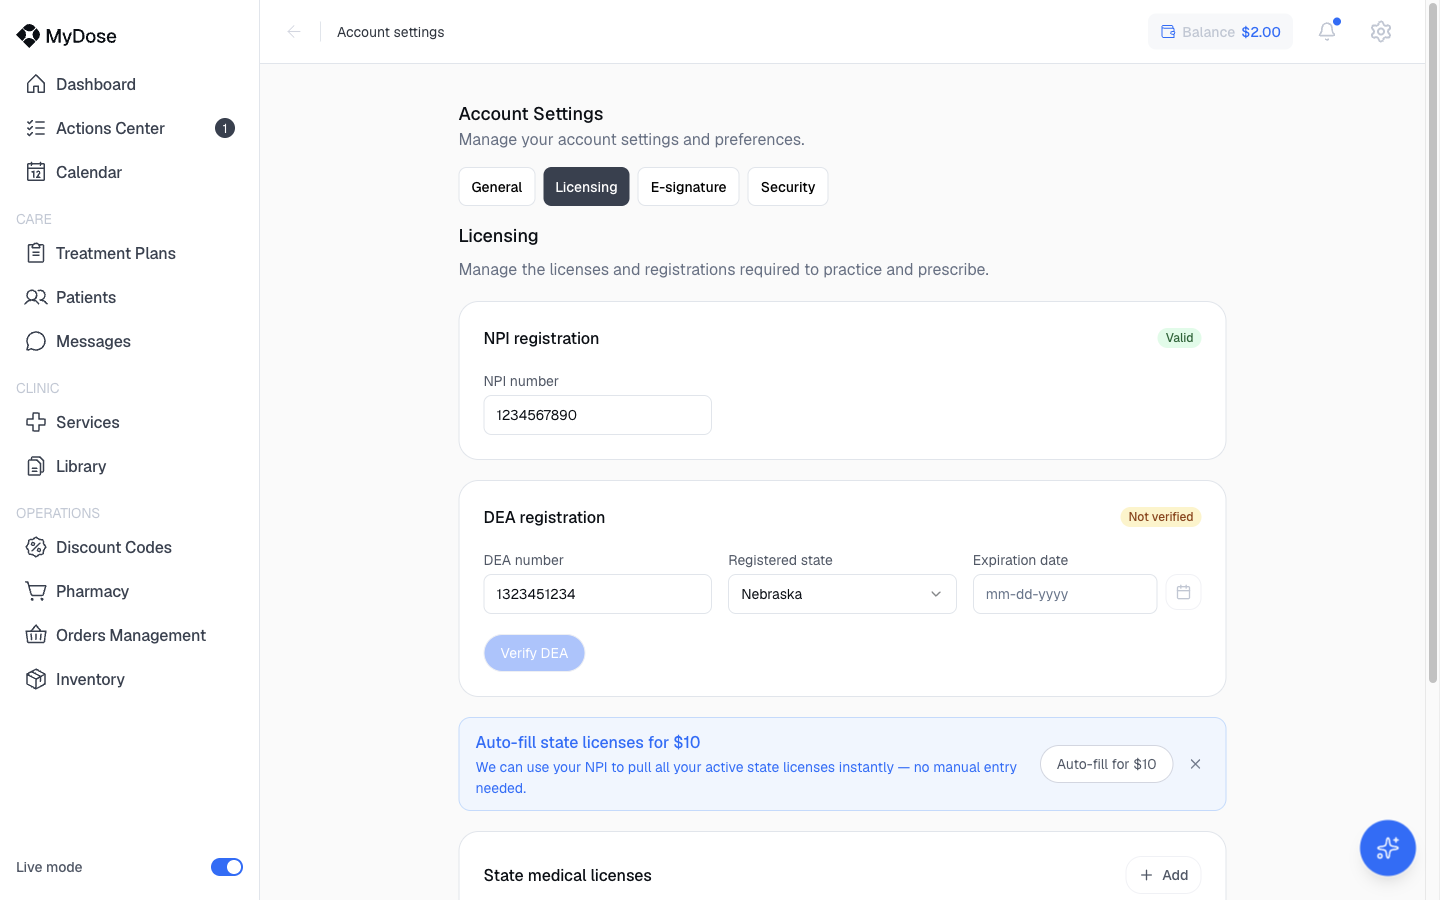Click the Services plus-cross icon

point(36,422)
